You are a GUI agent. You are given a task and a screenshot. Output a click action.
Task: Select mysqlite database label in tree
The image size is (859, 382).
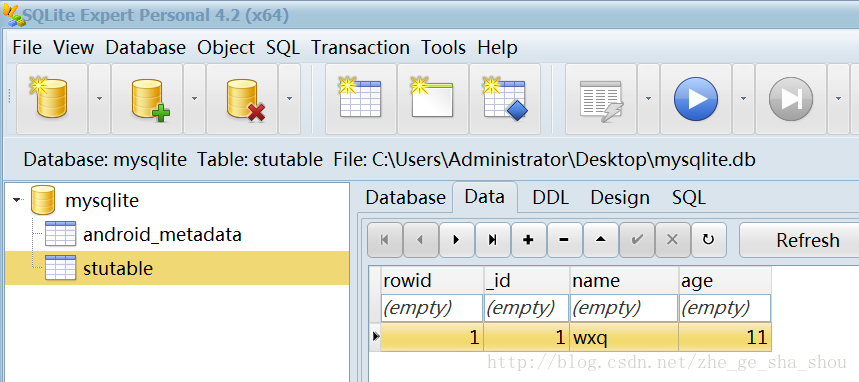coord(102,201)
